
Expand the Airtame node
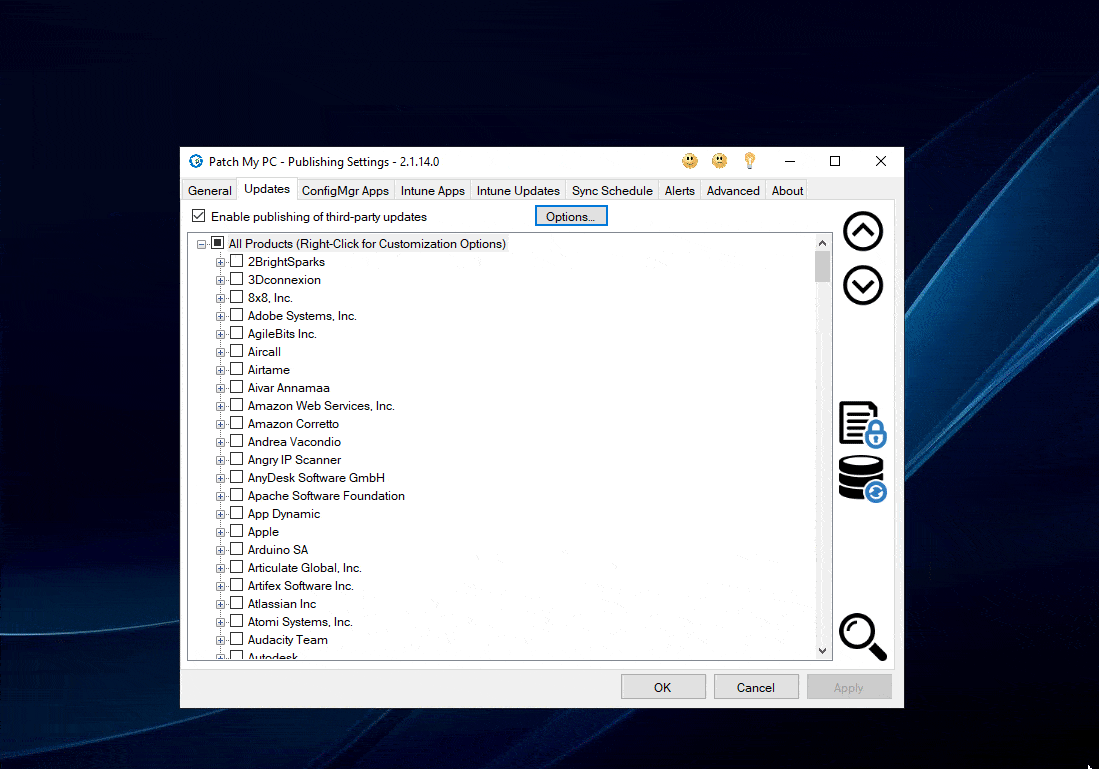coord(220,370)
